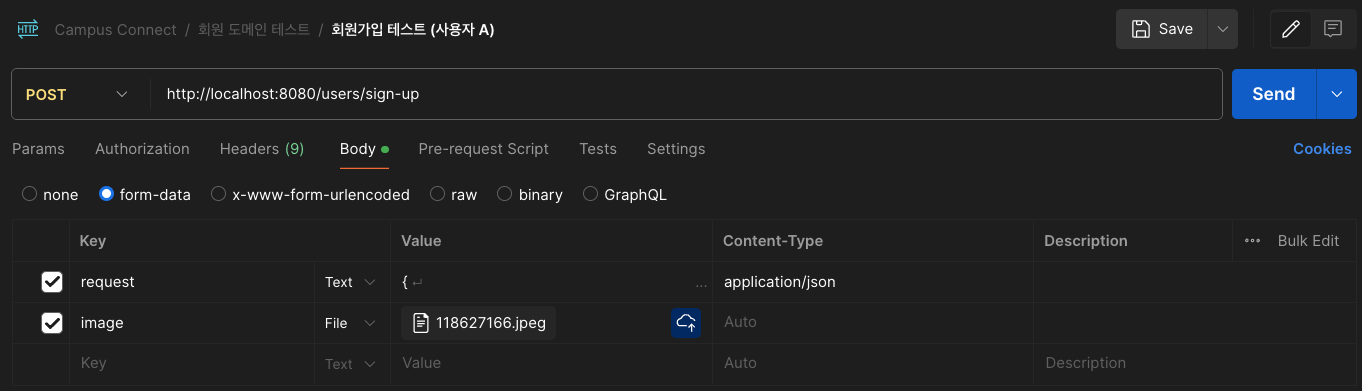This screenshot has height=391, width=1362.
Task: Open the POST method dropdown
Action: 78,94
